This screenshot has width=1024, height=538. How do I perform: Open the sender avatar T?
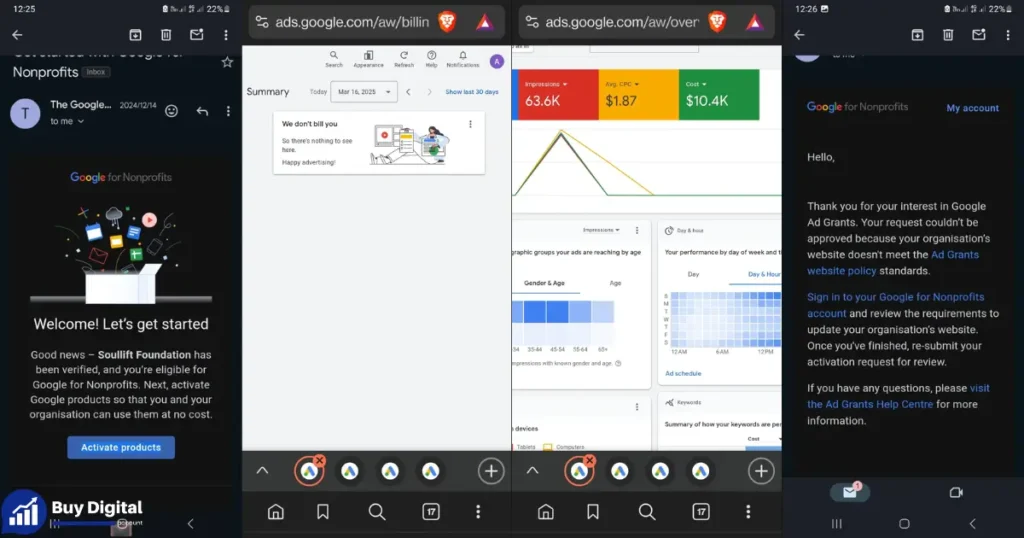(x=25, y=114)
